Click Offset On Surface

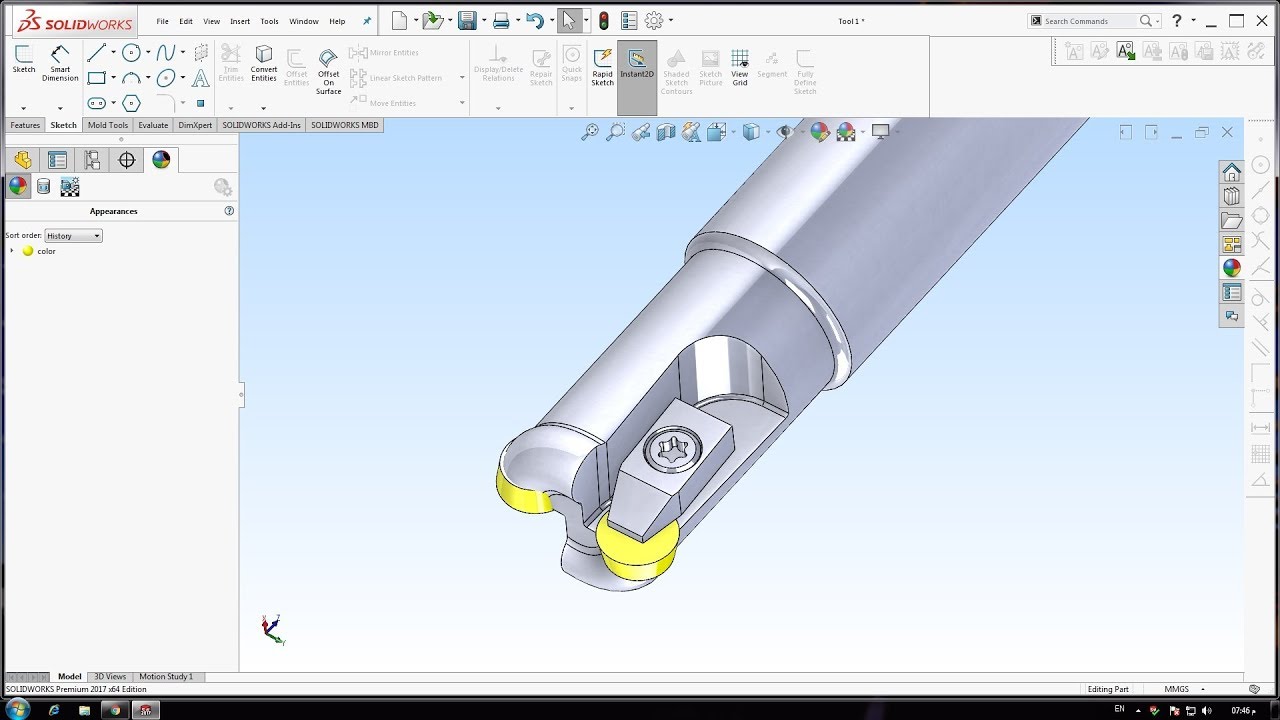click(x=328, y=71)
